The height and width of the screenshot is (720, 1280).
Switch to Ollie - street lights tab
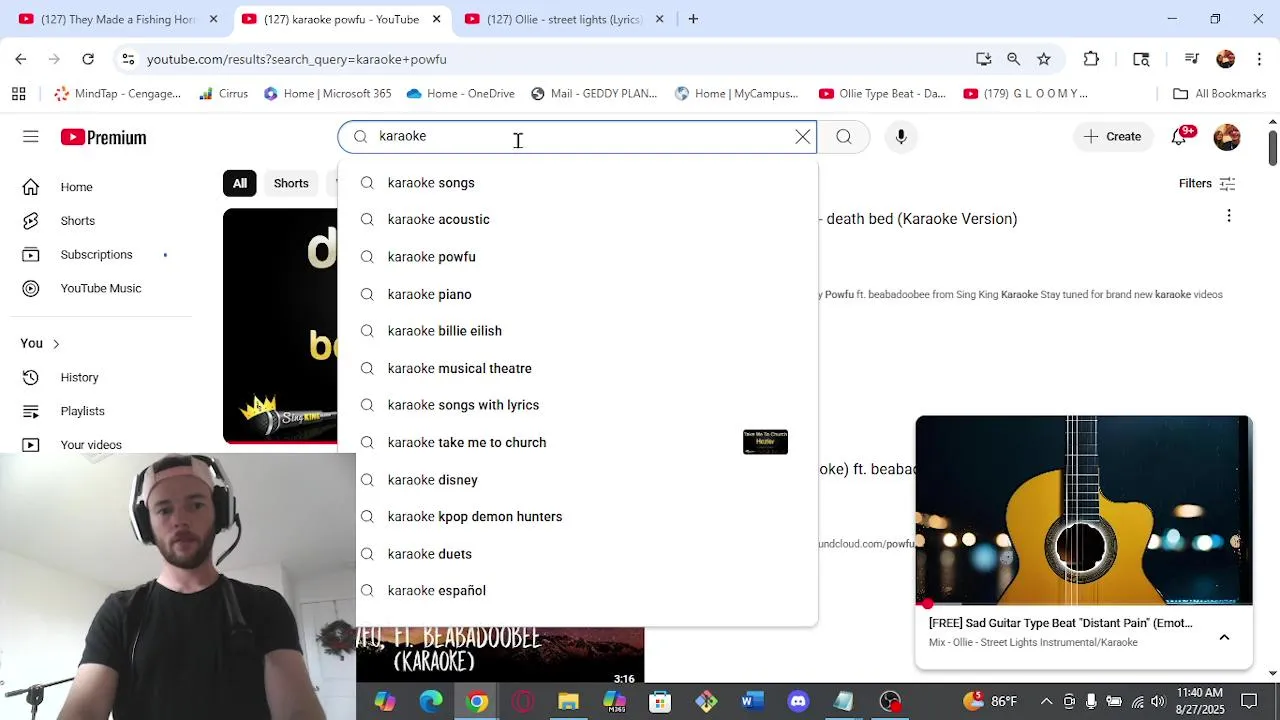(563, 19)
